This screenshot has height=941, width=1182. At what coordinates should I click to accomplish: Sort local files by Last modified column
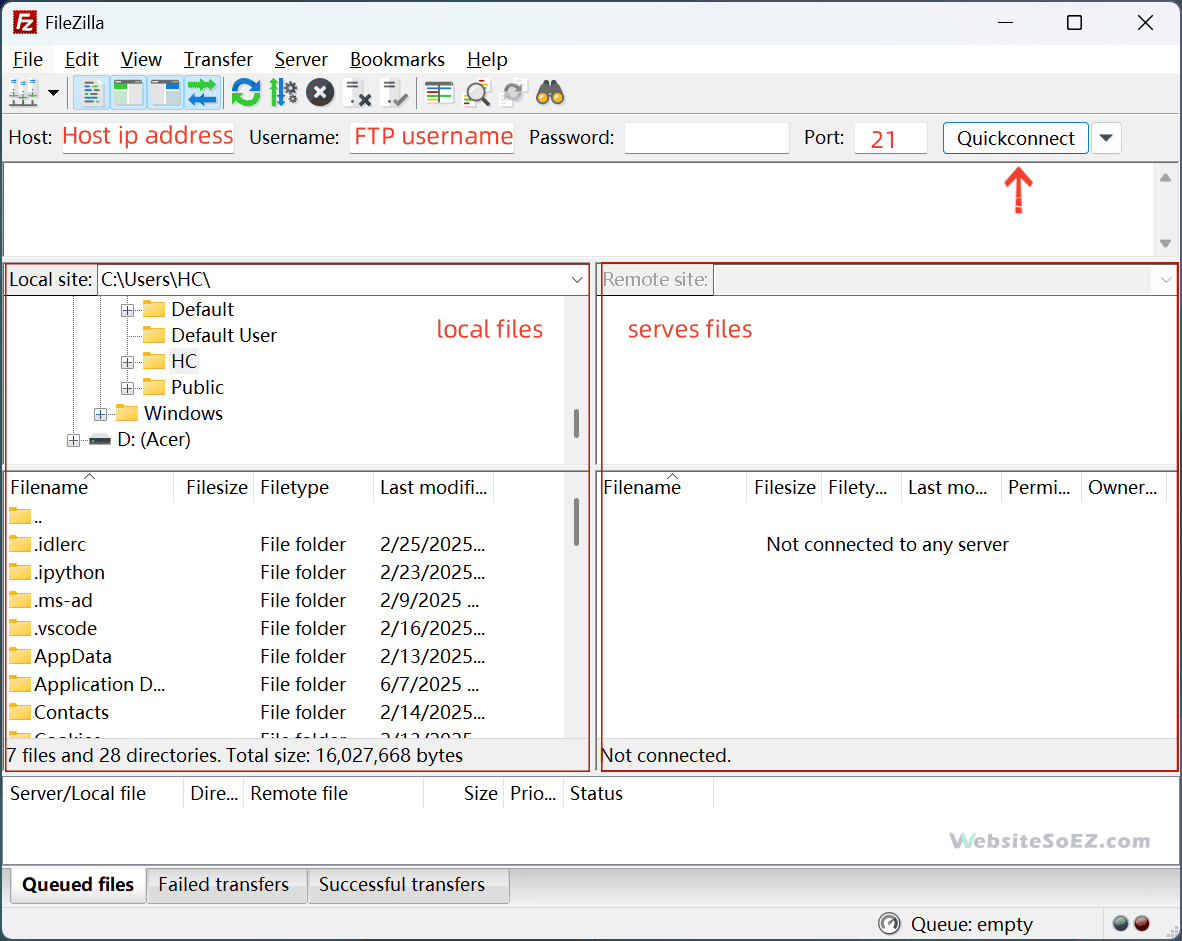click(x=434, y=488)
